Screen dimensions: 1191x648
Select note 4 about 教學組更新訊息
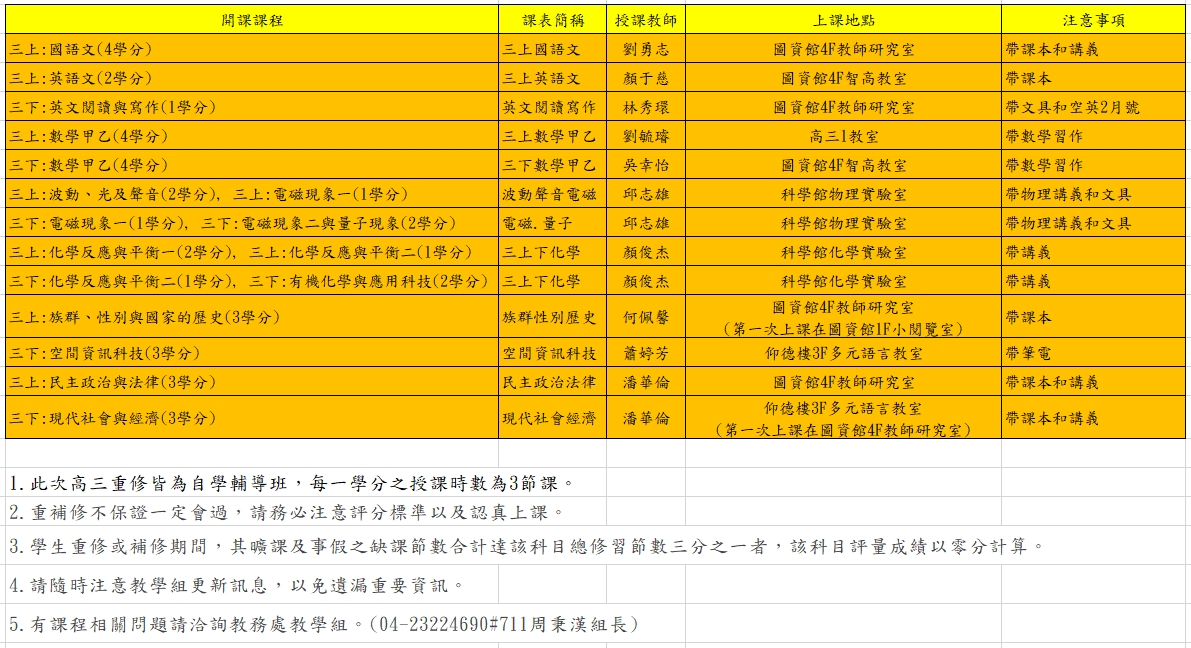[237, 585]
